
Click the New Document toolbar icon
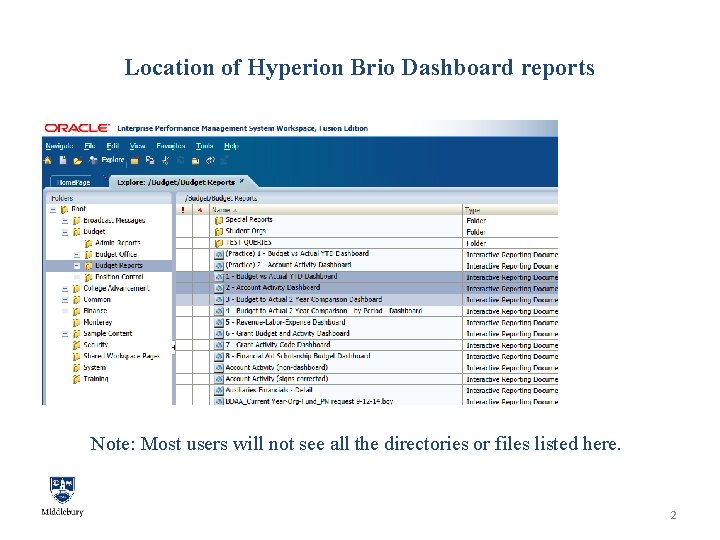pyautogui.click(x=63, y=160)
